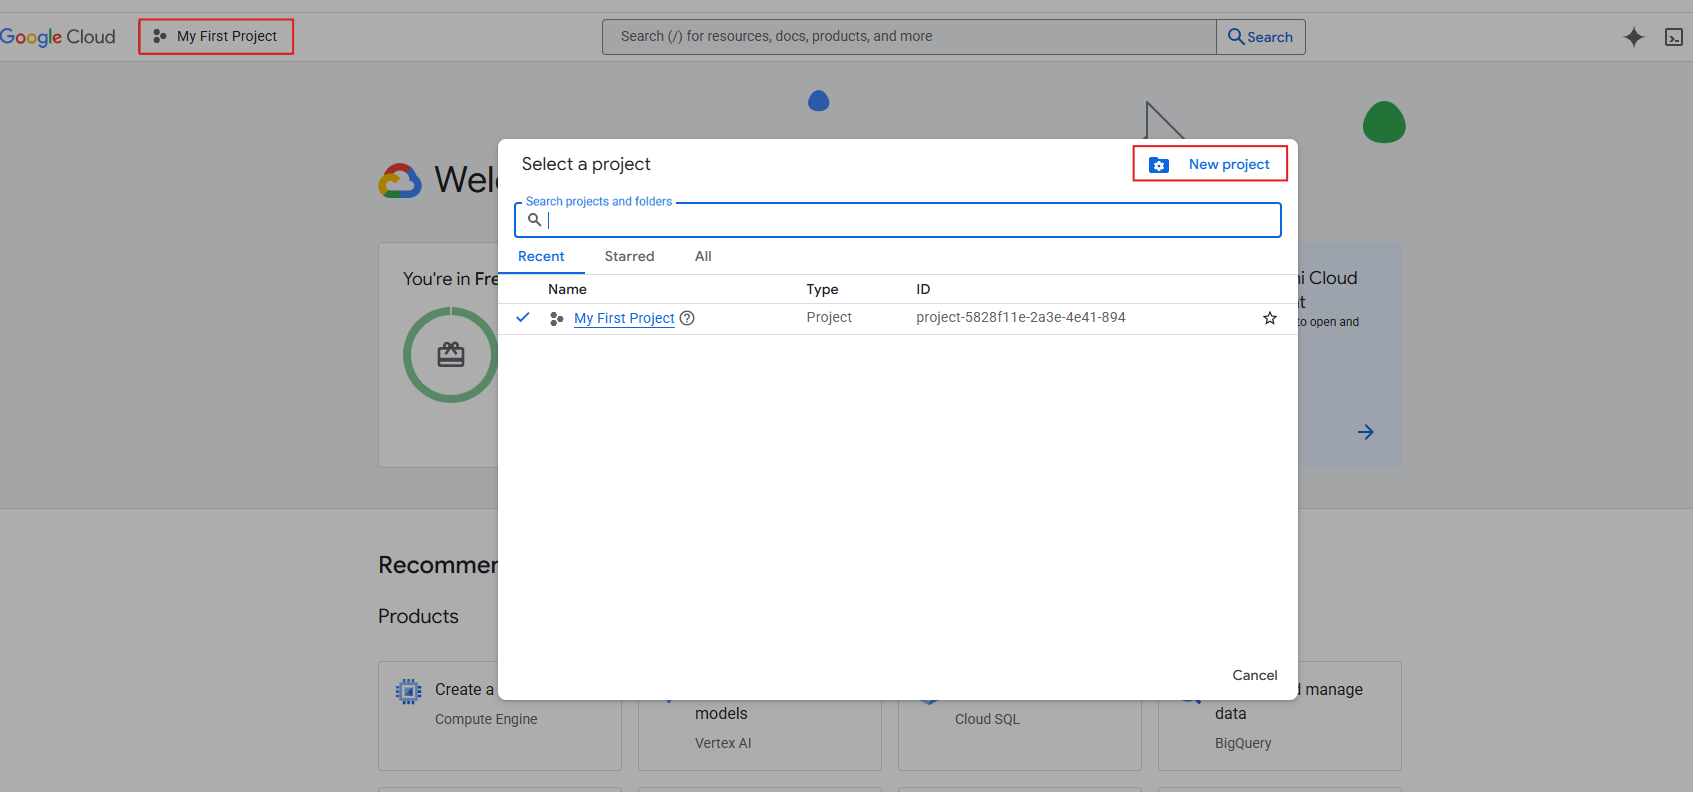
Task: Open the My First Project picker dropdown
Action: tap(216, 37)
